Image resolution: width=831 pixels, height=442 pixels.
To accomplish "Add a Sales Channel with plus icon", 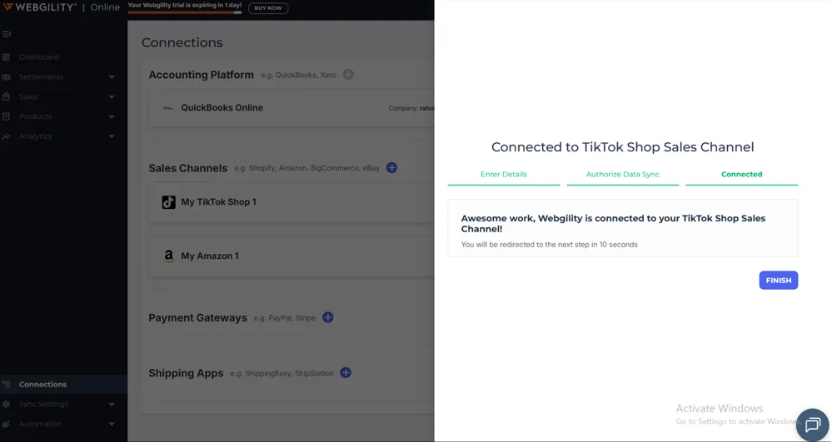I will point(392,167).
